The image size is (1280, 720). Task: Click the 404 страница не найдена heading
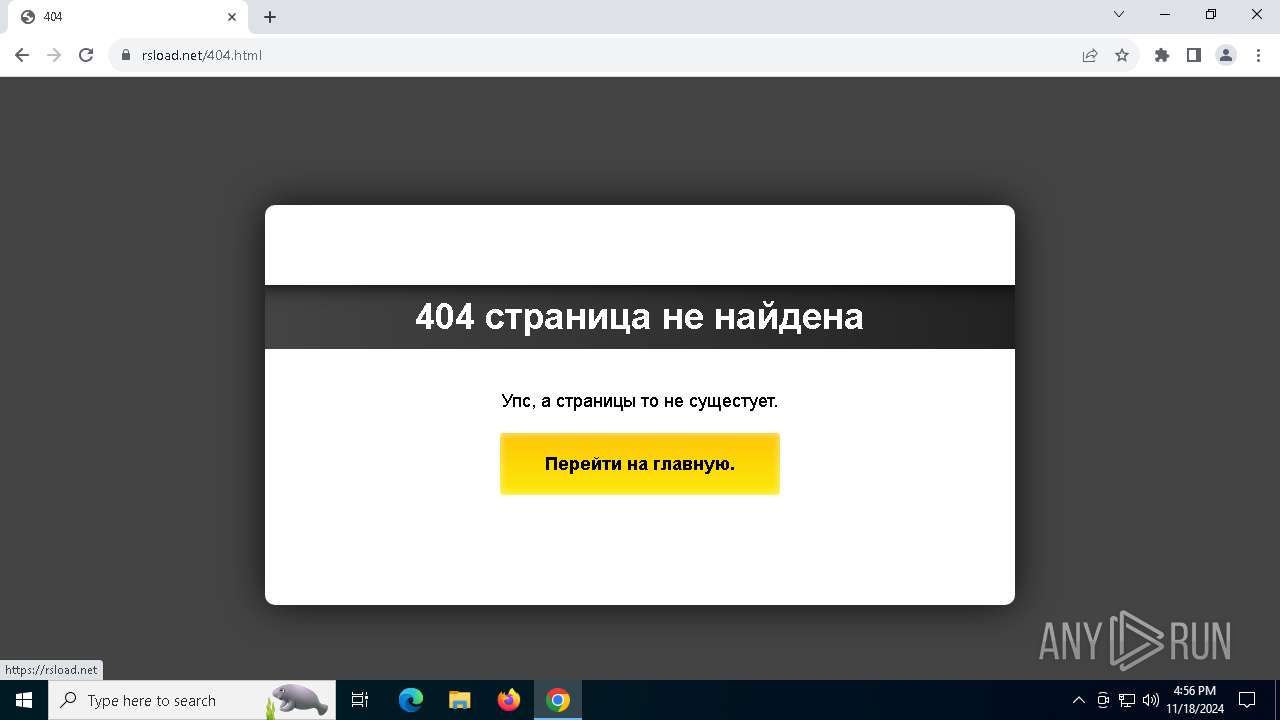coord(640,317)
